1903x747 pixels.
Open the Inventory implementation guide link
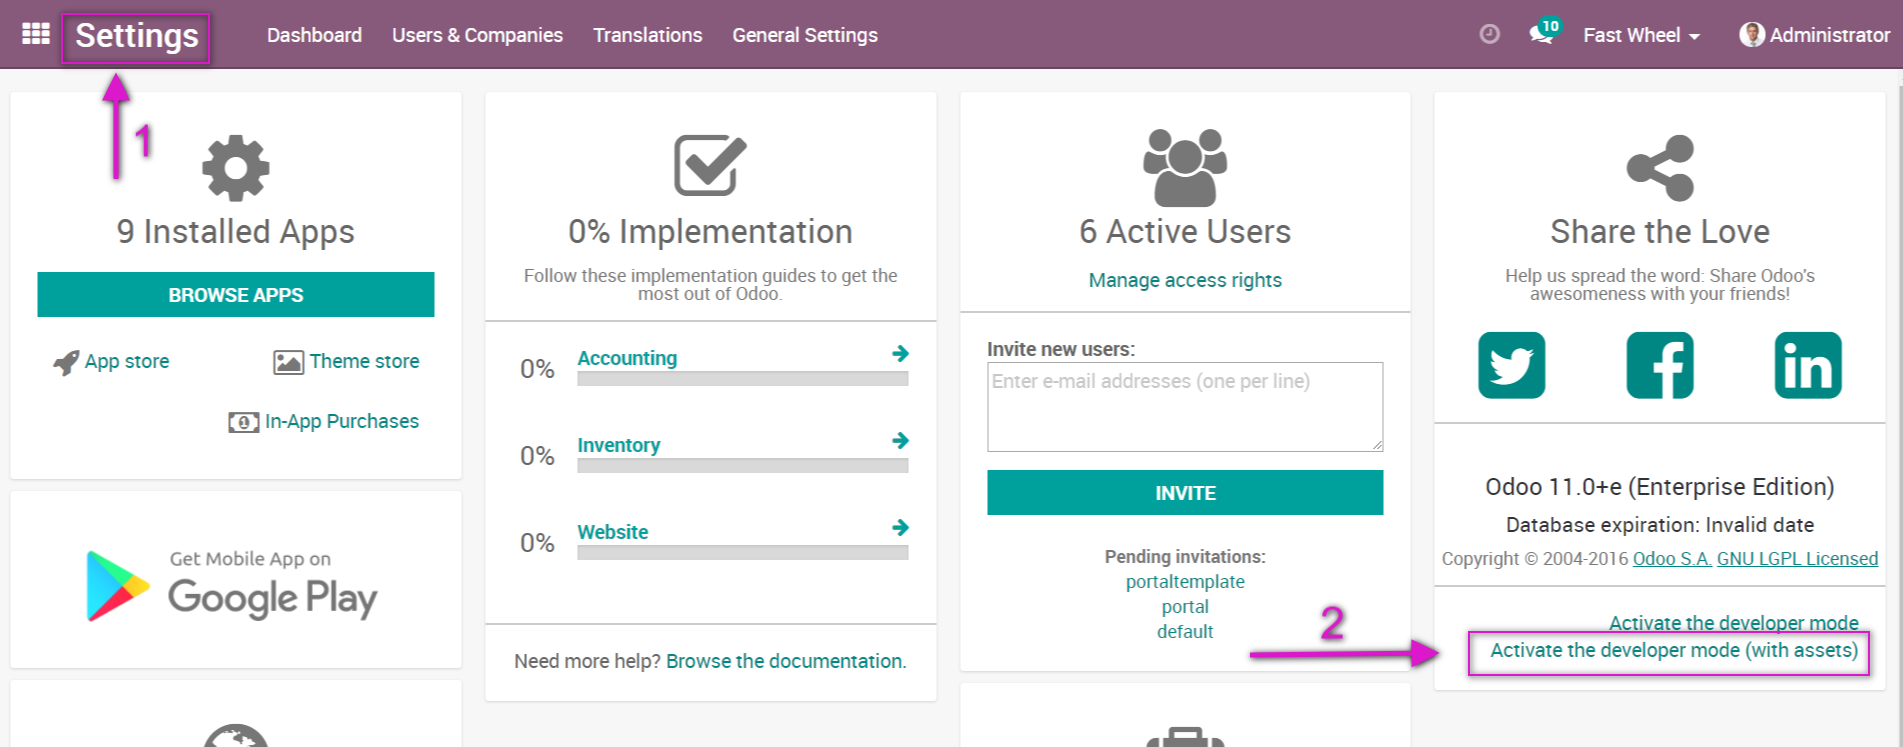point(619,445)
